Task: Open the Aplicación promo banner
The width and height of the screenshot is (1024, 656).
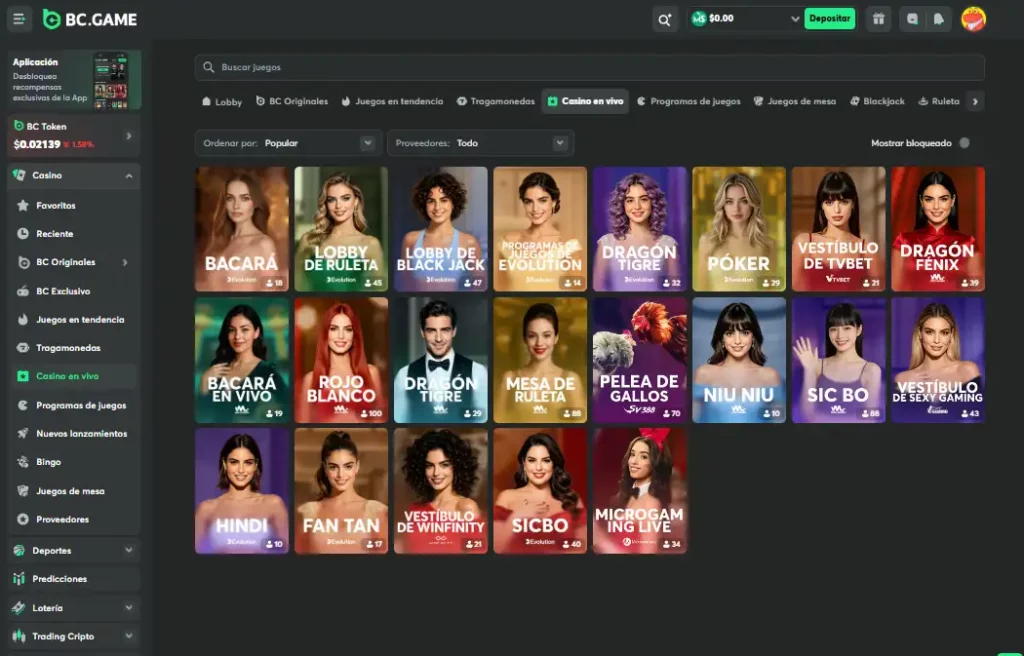Action: pos(74,80)
